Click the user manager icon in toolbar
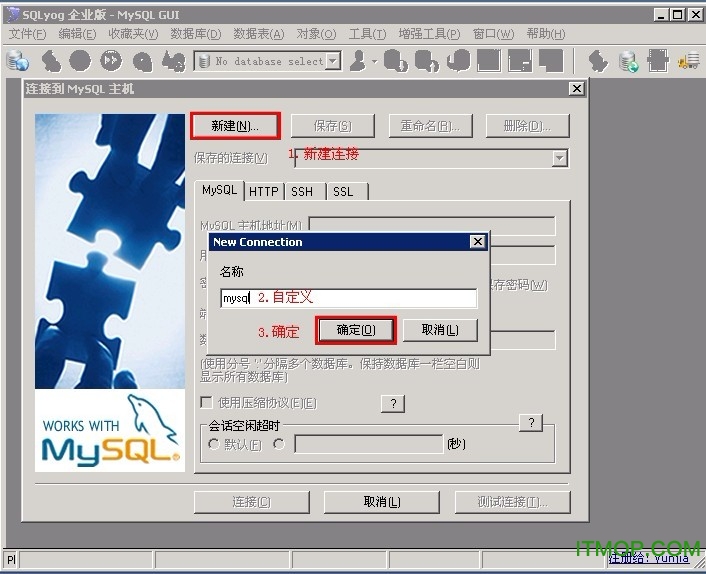 tap(358, 61)
